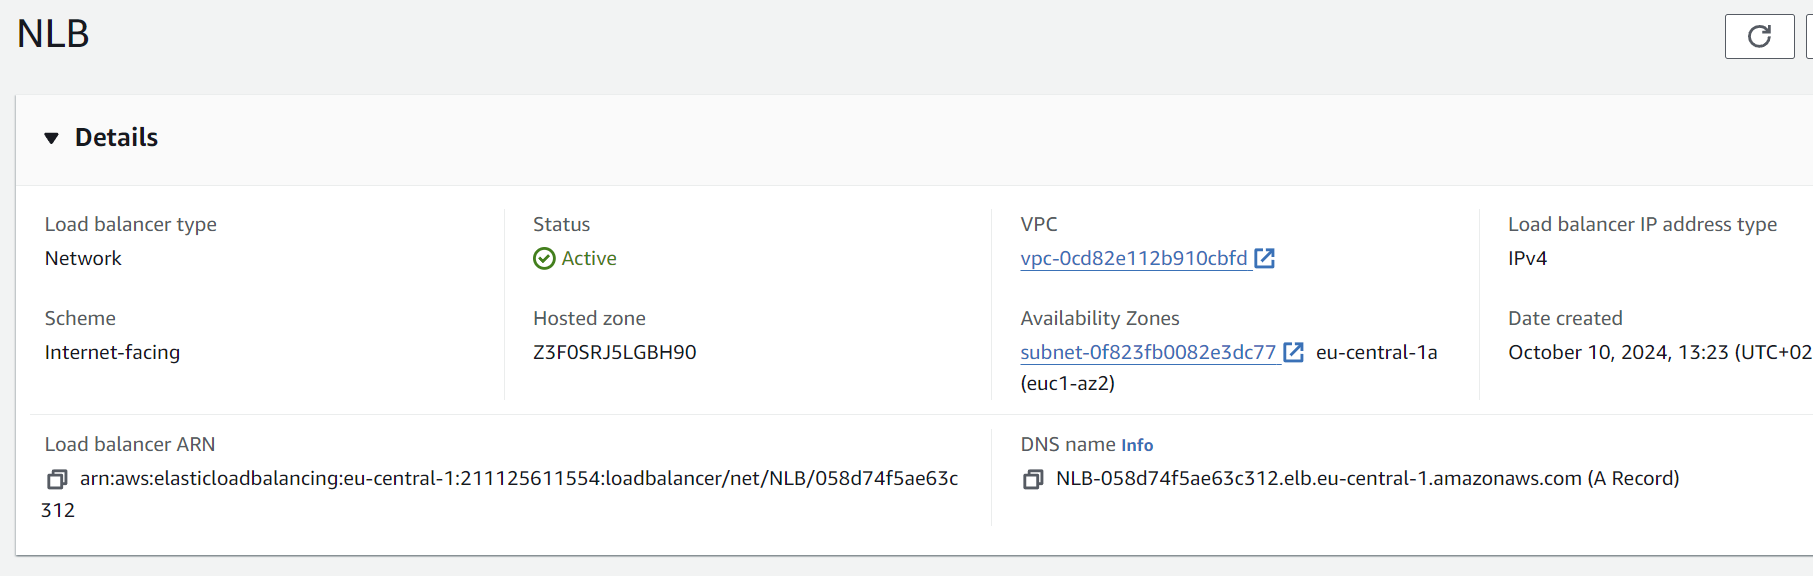Collapse the Details section triangle
1813x576 pixels.
pos(52,138)
